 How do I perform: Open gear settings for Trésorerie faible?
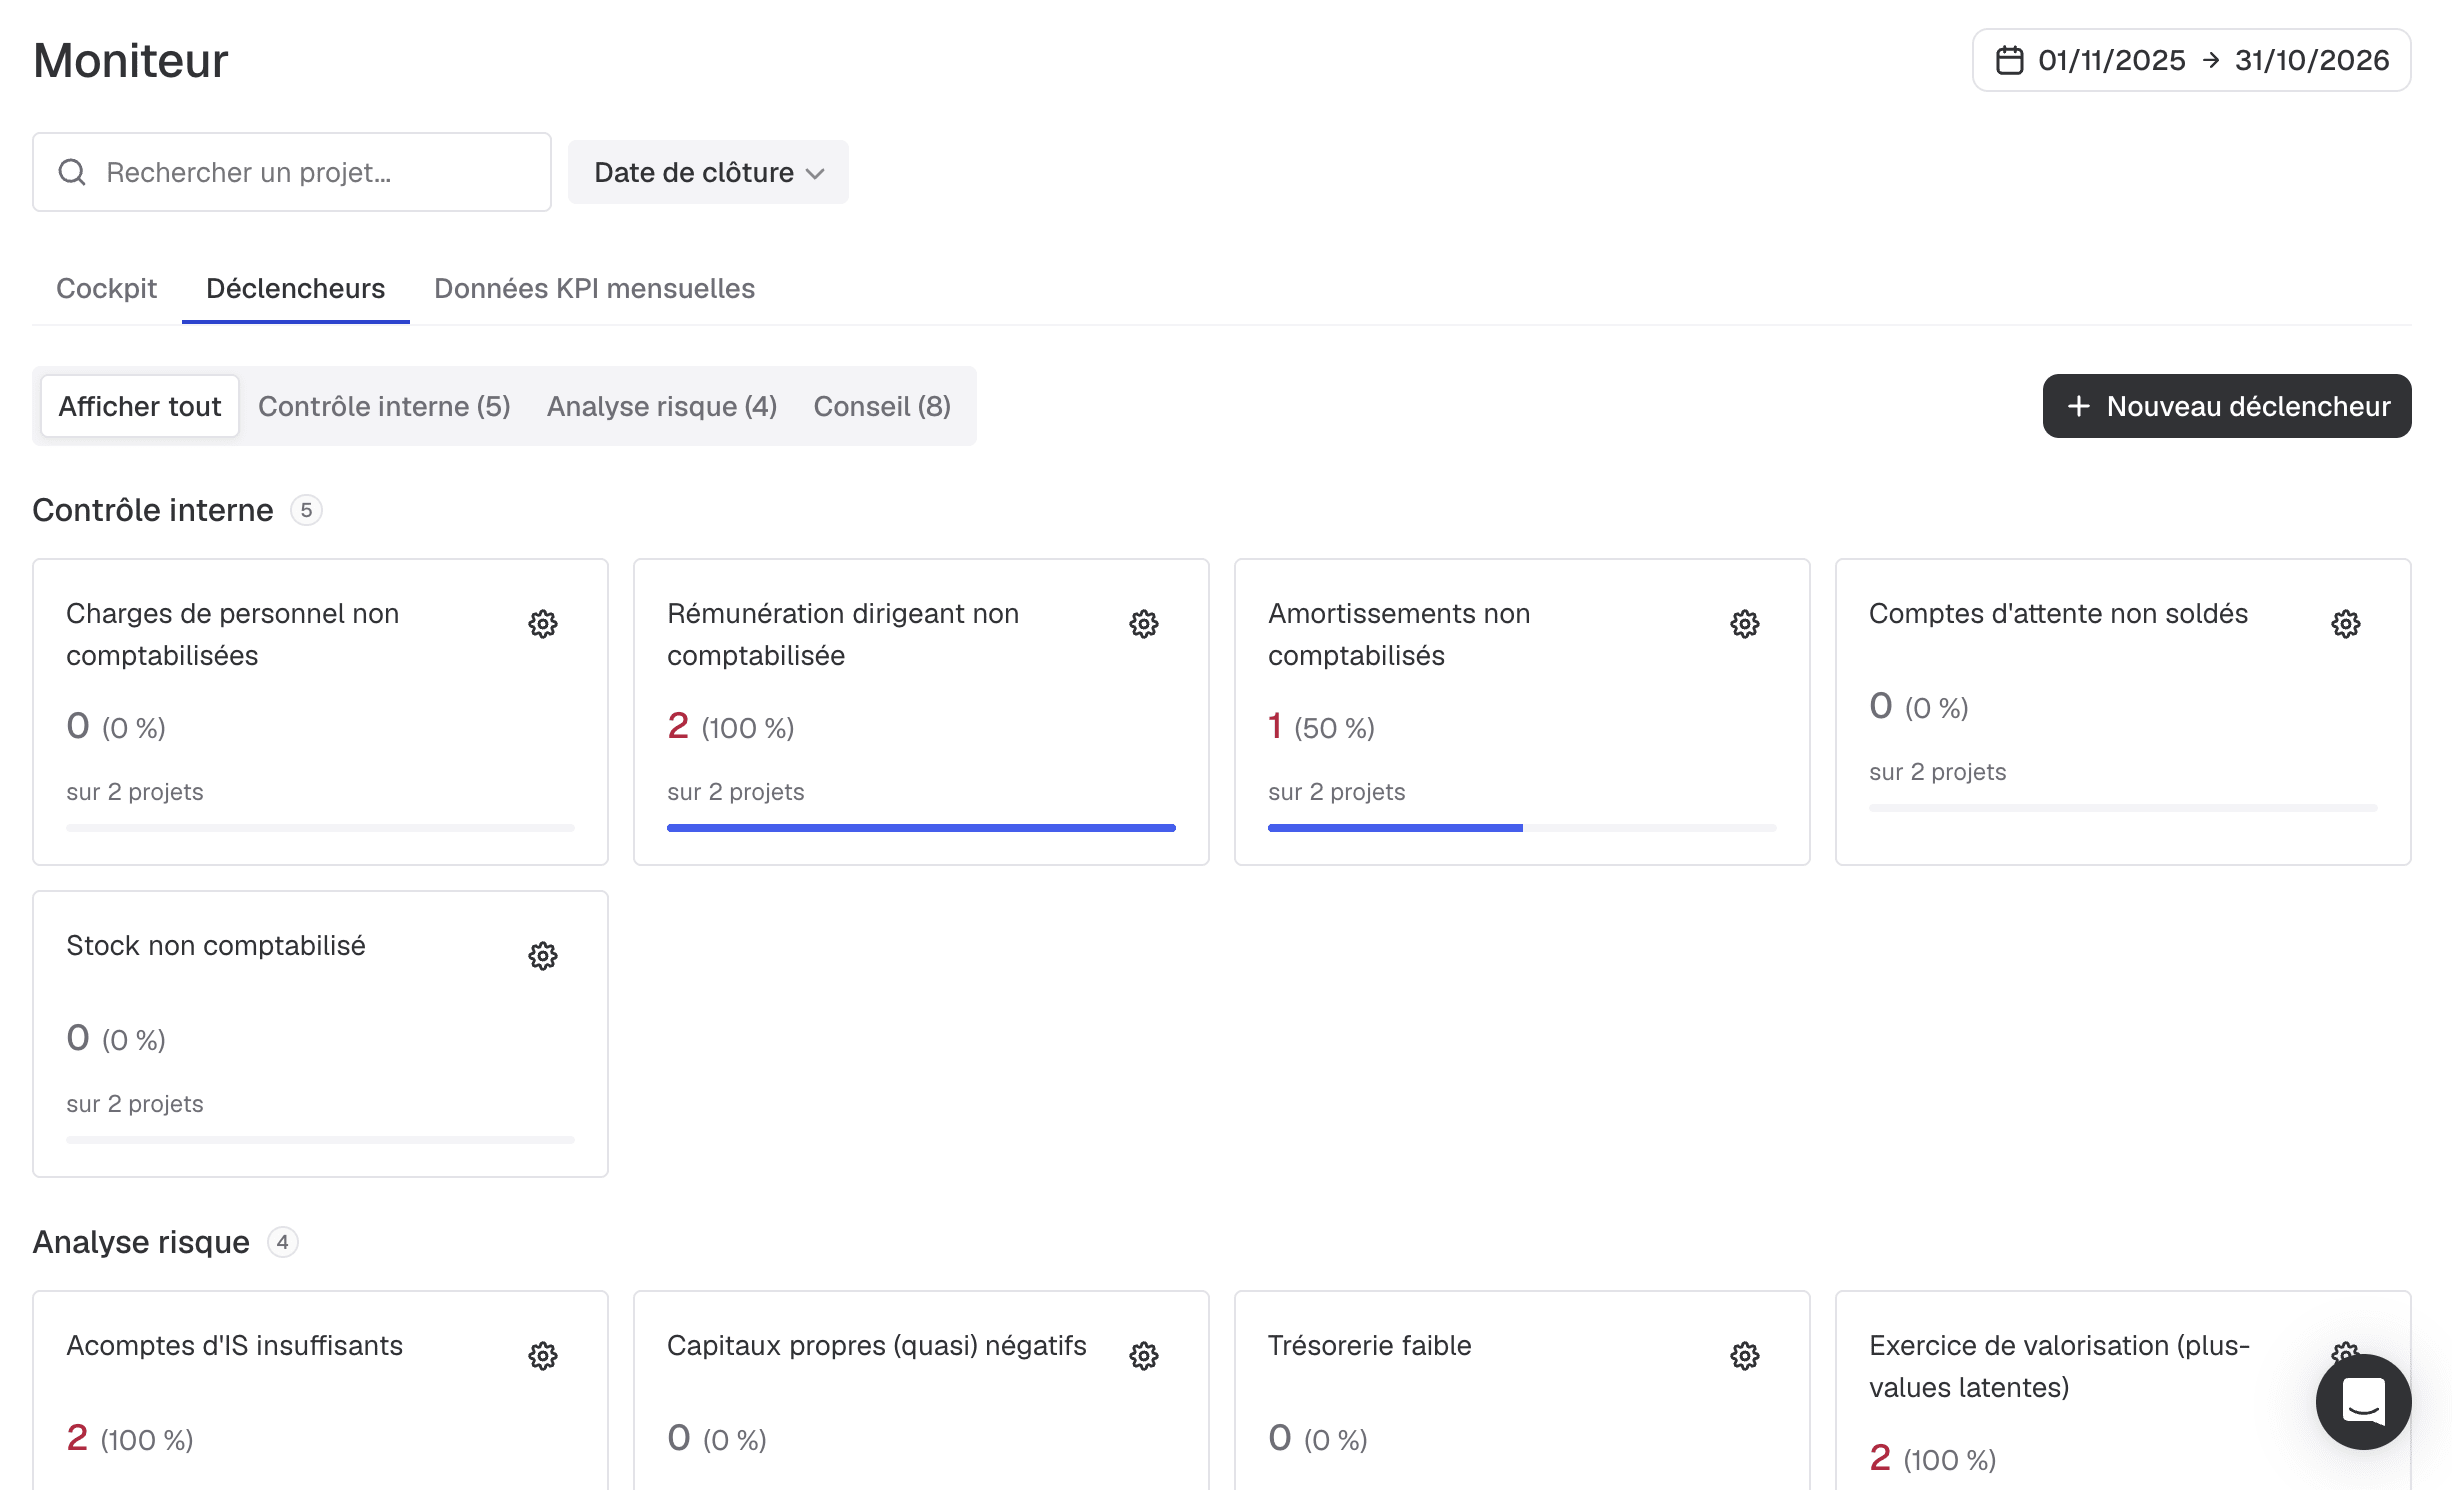click(x=1745, y=1356)
